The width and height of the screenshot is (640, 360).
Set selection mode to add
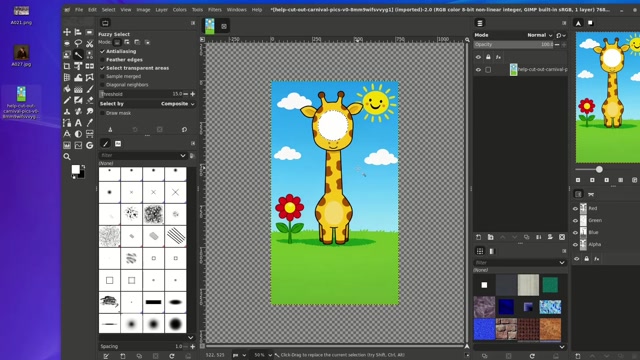[x=127, y=42]
